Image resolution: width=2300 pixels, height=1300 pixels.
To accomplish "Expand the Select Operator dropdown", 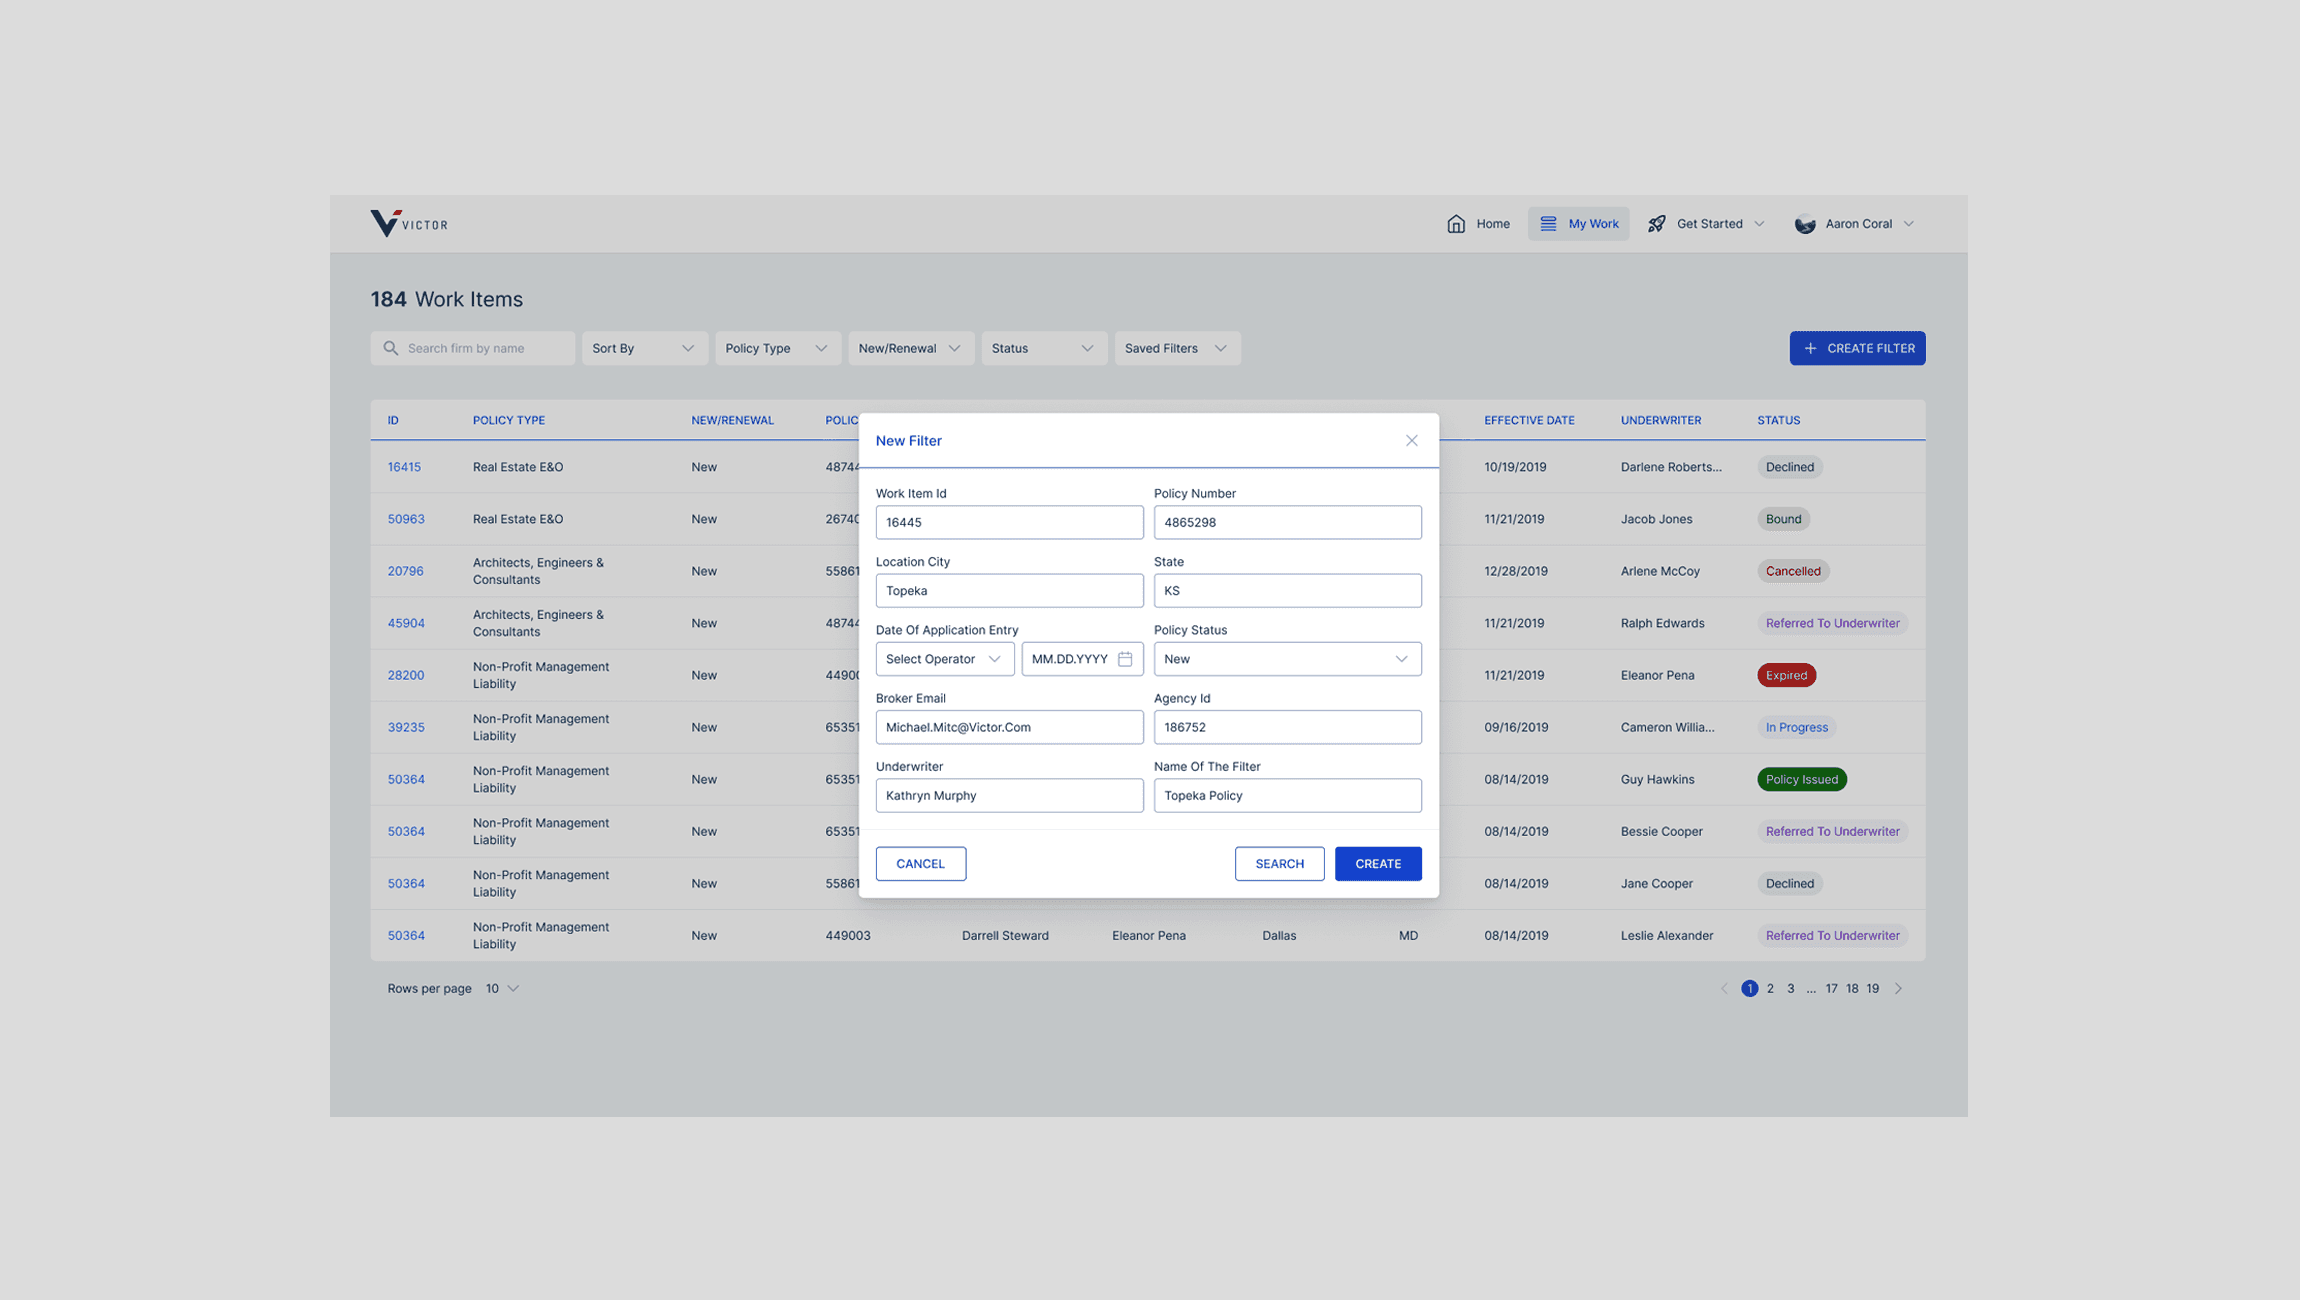I will [944, 659].
